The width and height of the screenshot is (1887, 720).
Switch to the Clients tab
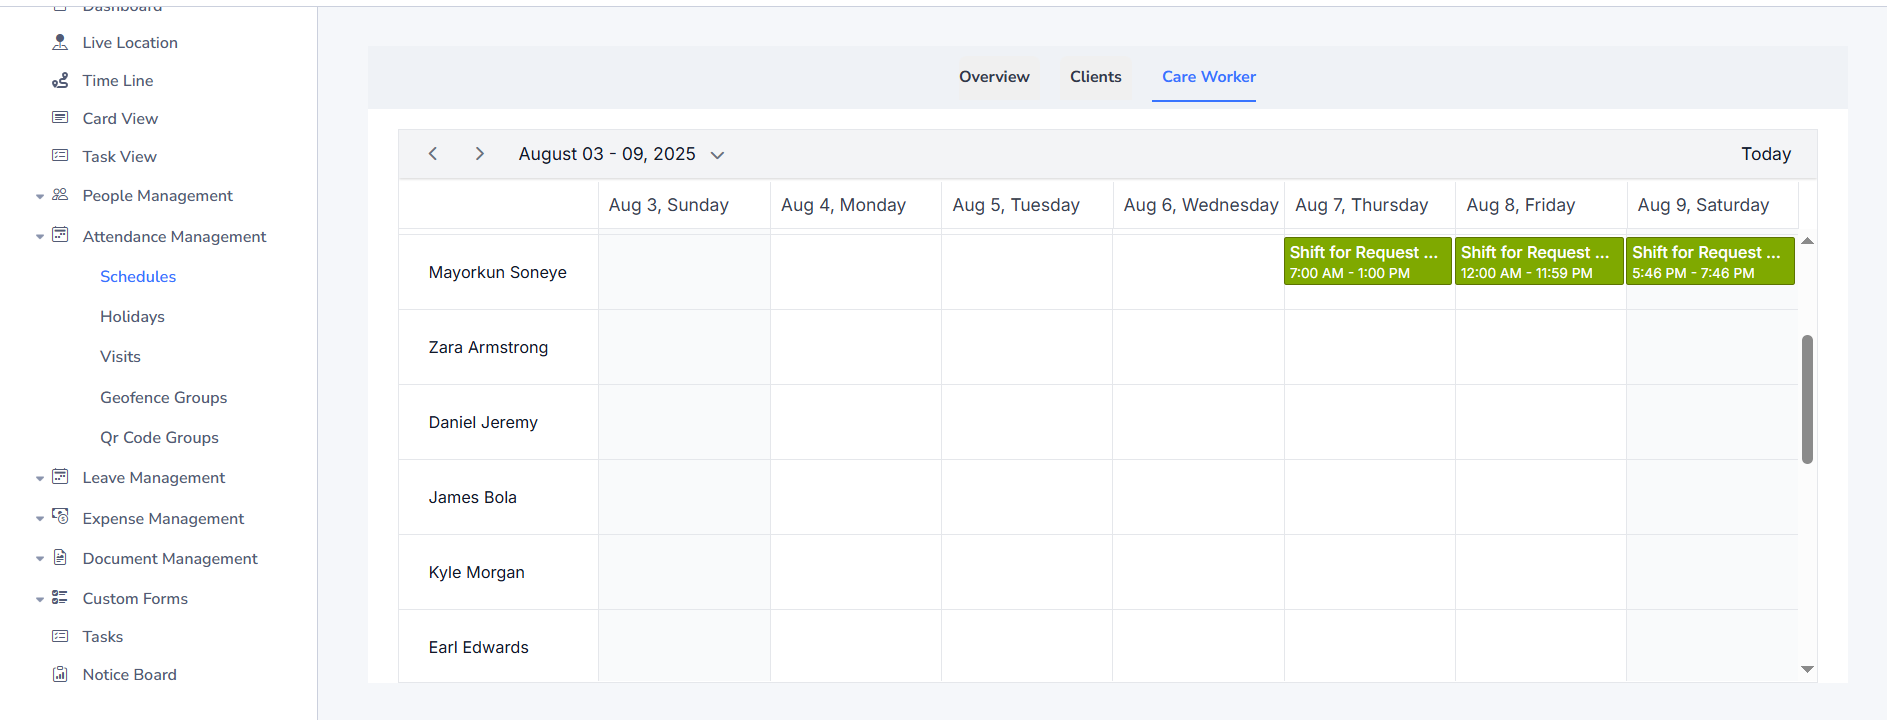click(1095, 77)
